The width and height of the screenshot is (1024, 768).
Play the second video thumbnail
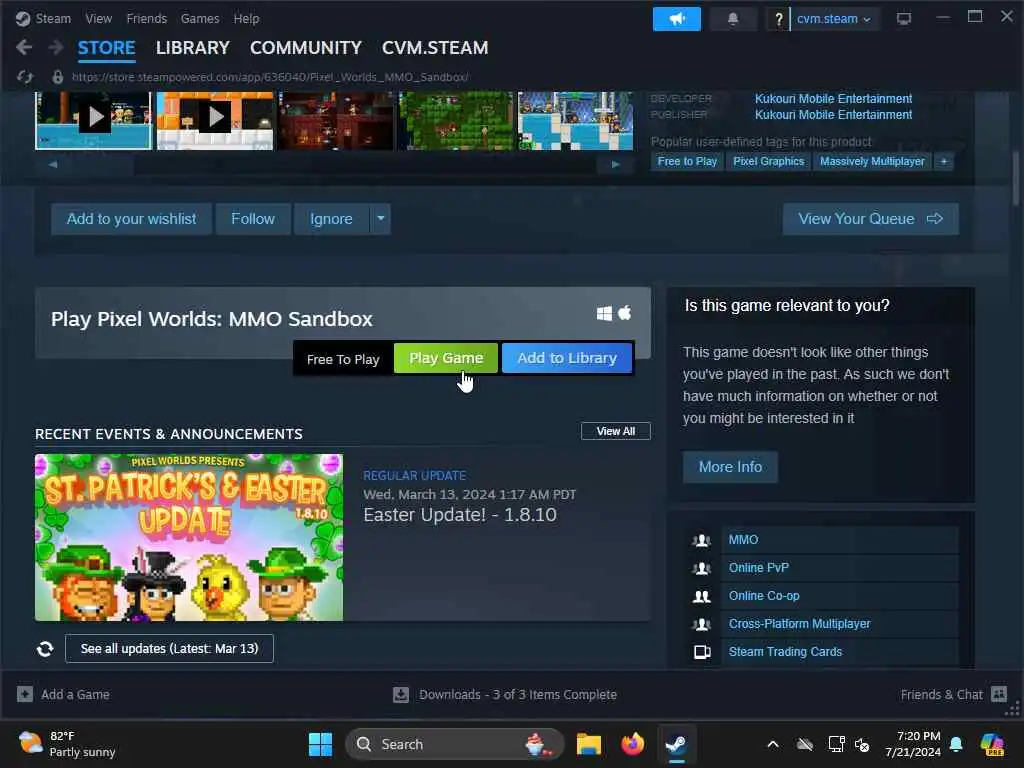coord(215,120)
